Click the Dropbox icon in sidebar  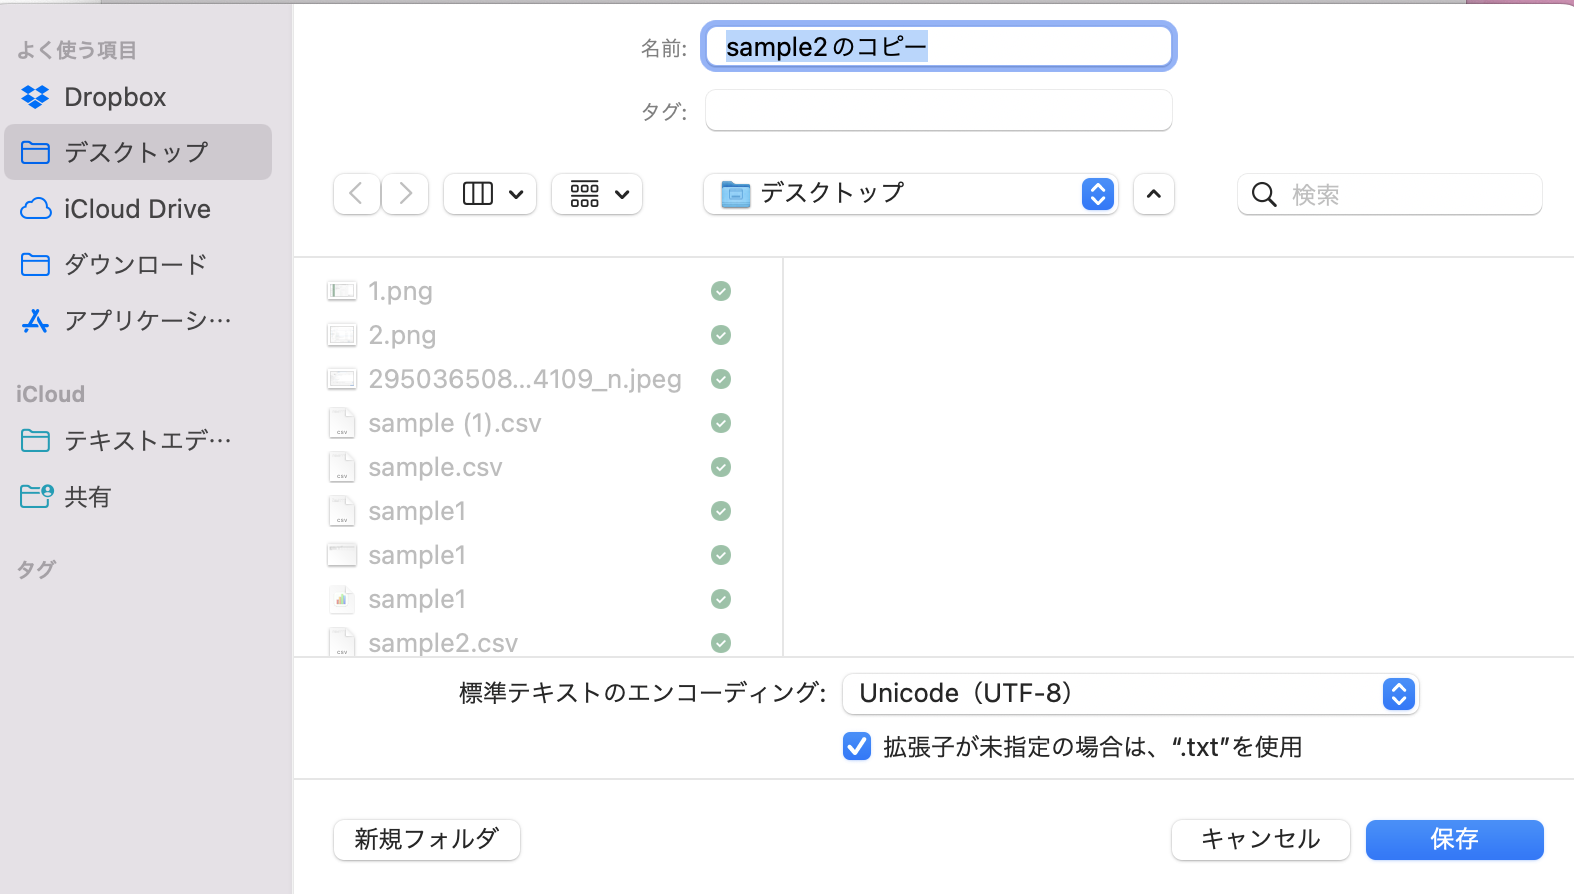click(x=35, y=97)
